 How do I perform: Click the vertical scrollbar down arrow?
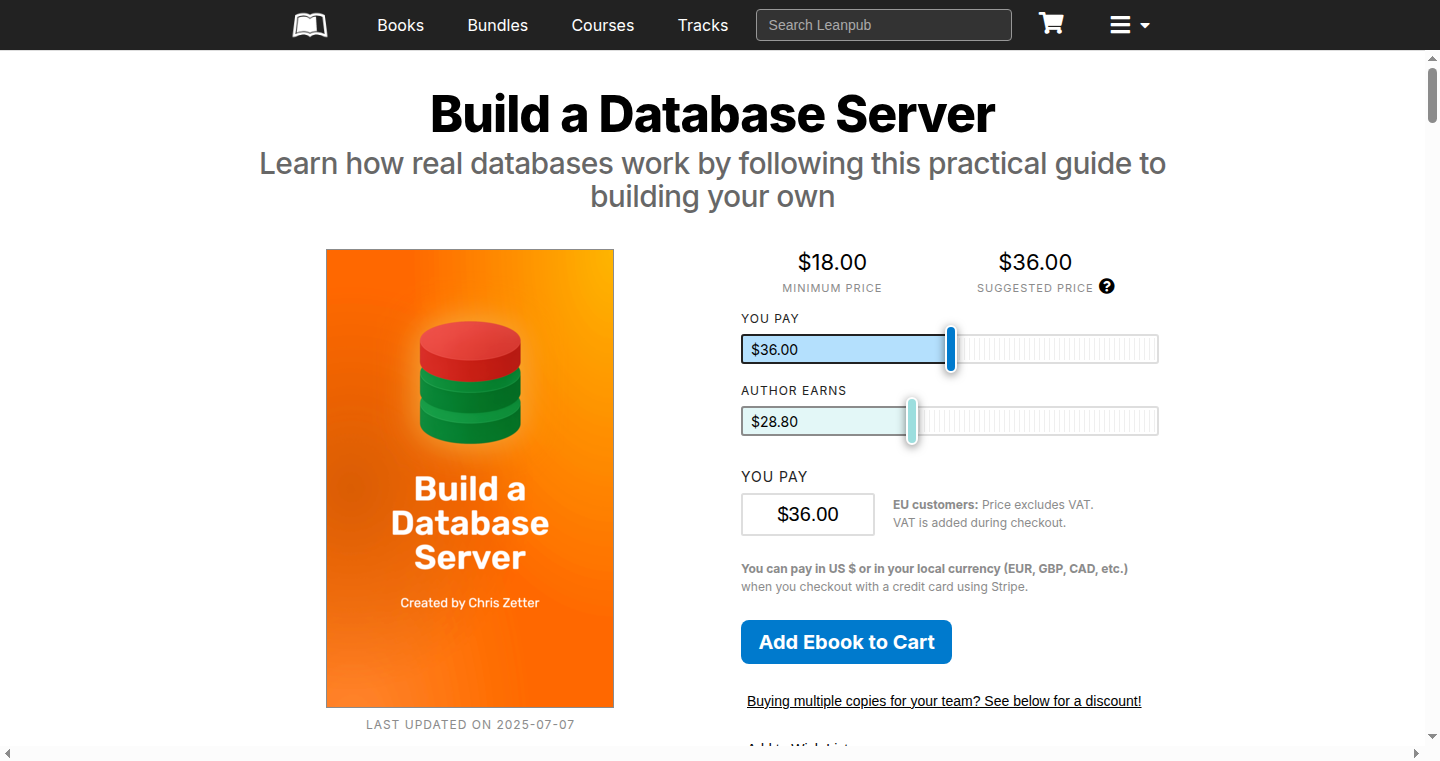(1432, 737)
